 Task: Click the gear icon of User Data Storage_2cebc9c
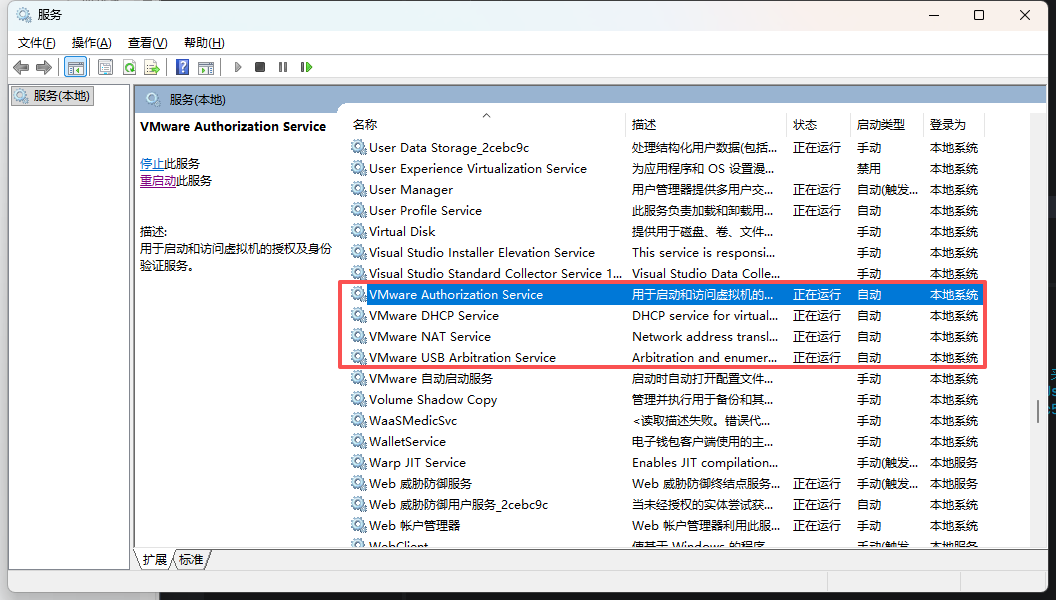pyautogui.click(x=359, y=147)
